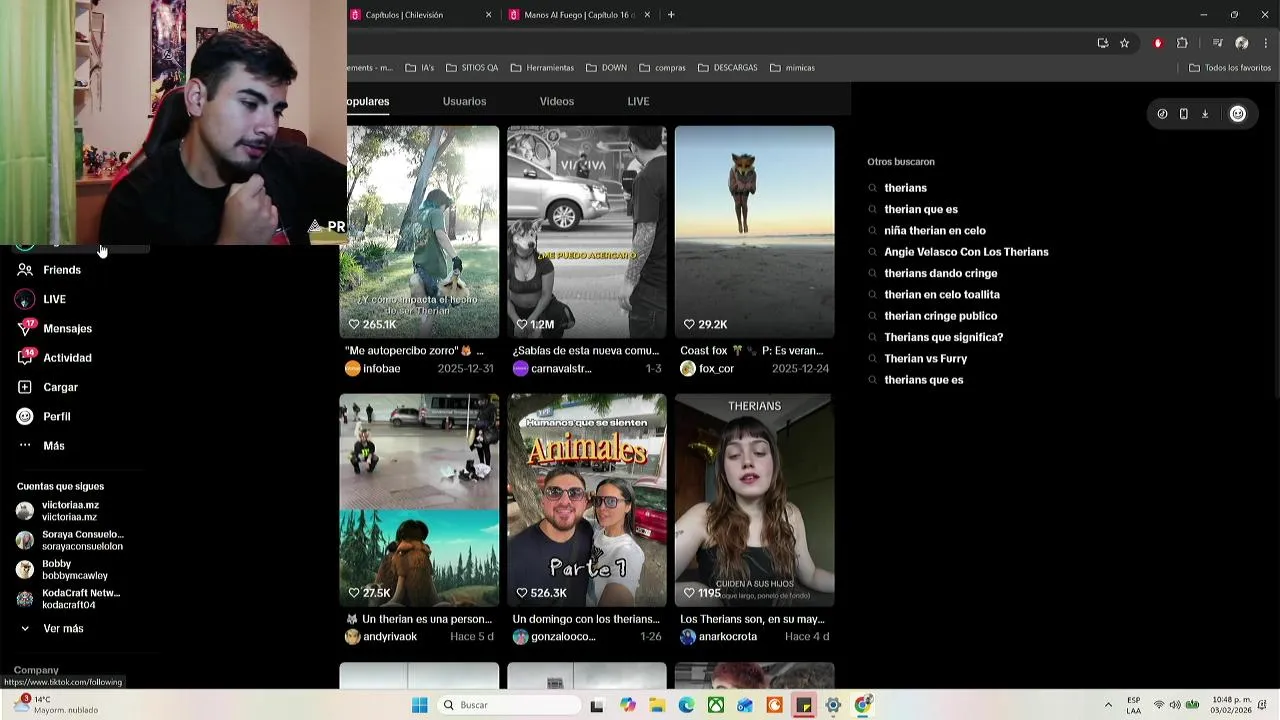Screen dimensions: 1280x720
Task: Search suggestion 'therians'
Action: coord(905,188)
